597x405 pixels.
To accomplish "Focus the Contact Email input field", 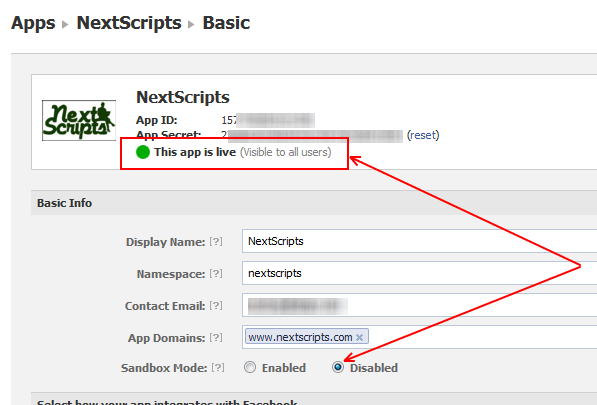I will [419, 305].
